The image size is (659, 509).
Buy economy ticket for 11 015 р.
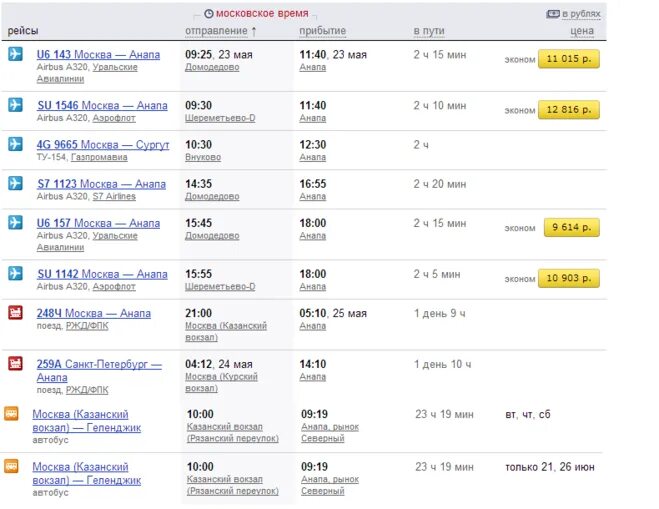click(x=569, y=59)
